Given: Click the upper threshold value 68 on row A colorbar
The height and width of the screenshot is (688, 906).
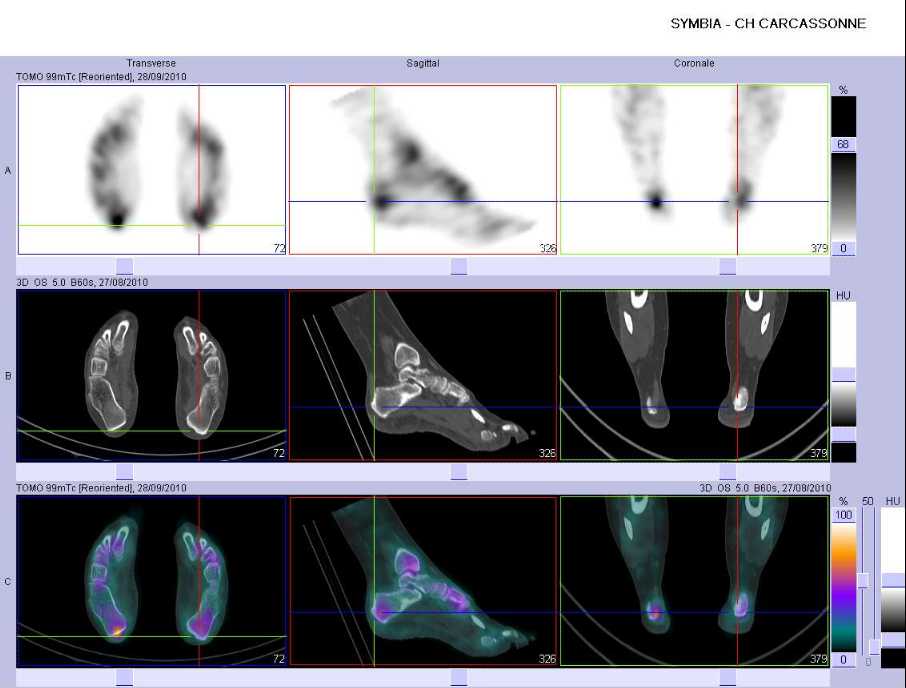Looking at the screenshot, I should [843, 144].
